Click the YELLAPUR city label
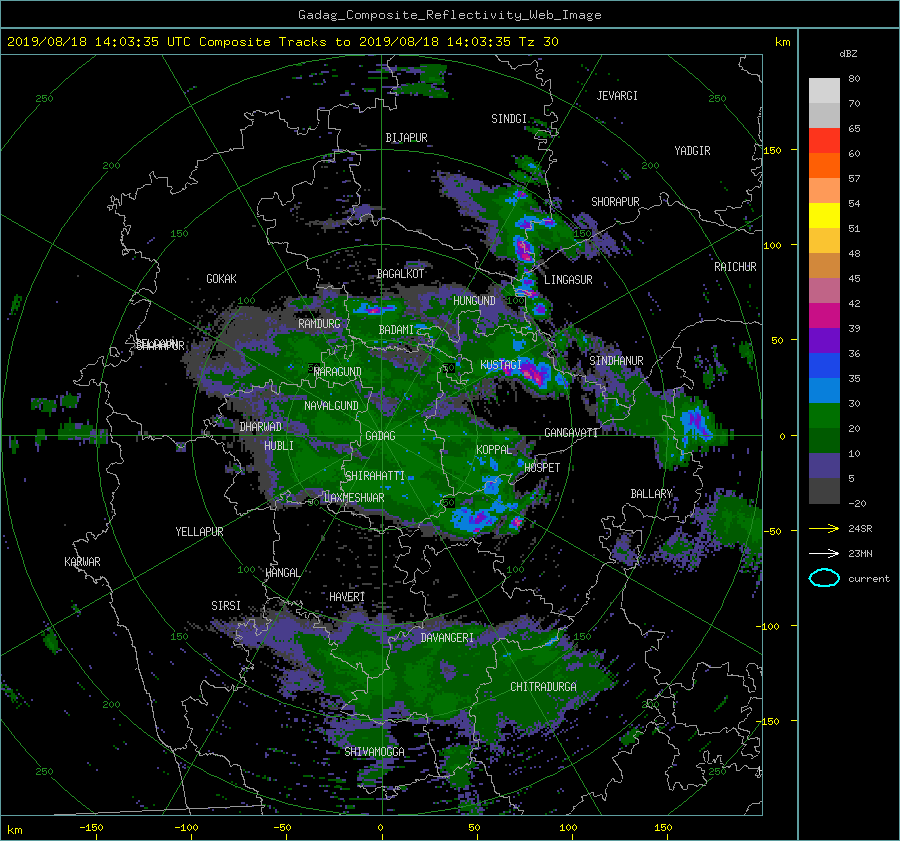Viewport: 900px width, 841px height. [199, 532]
